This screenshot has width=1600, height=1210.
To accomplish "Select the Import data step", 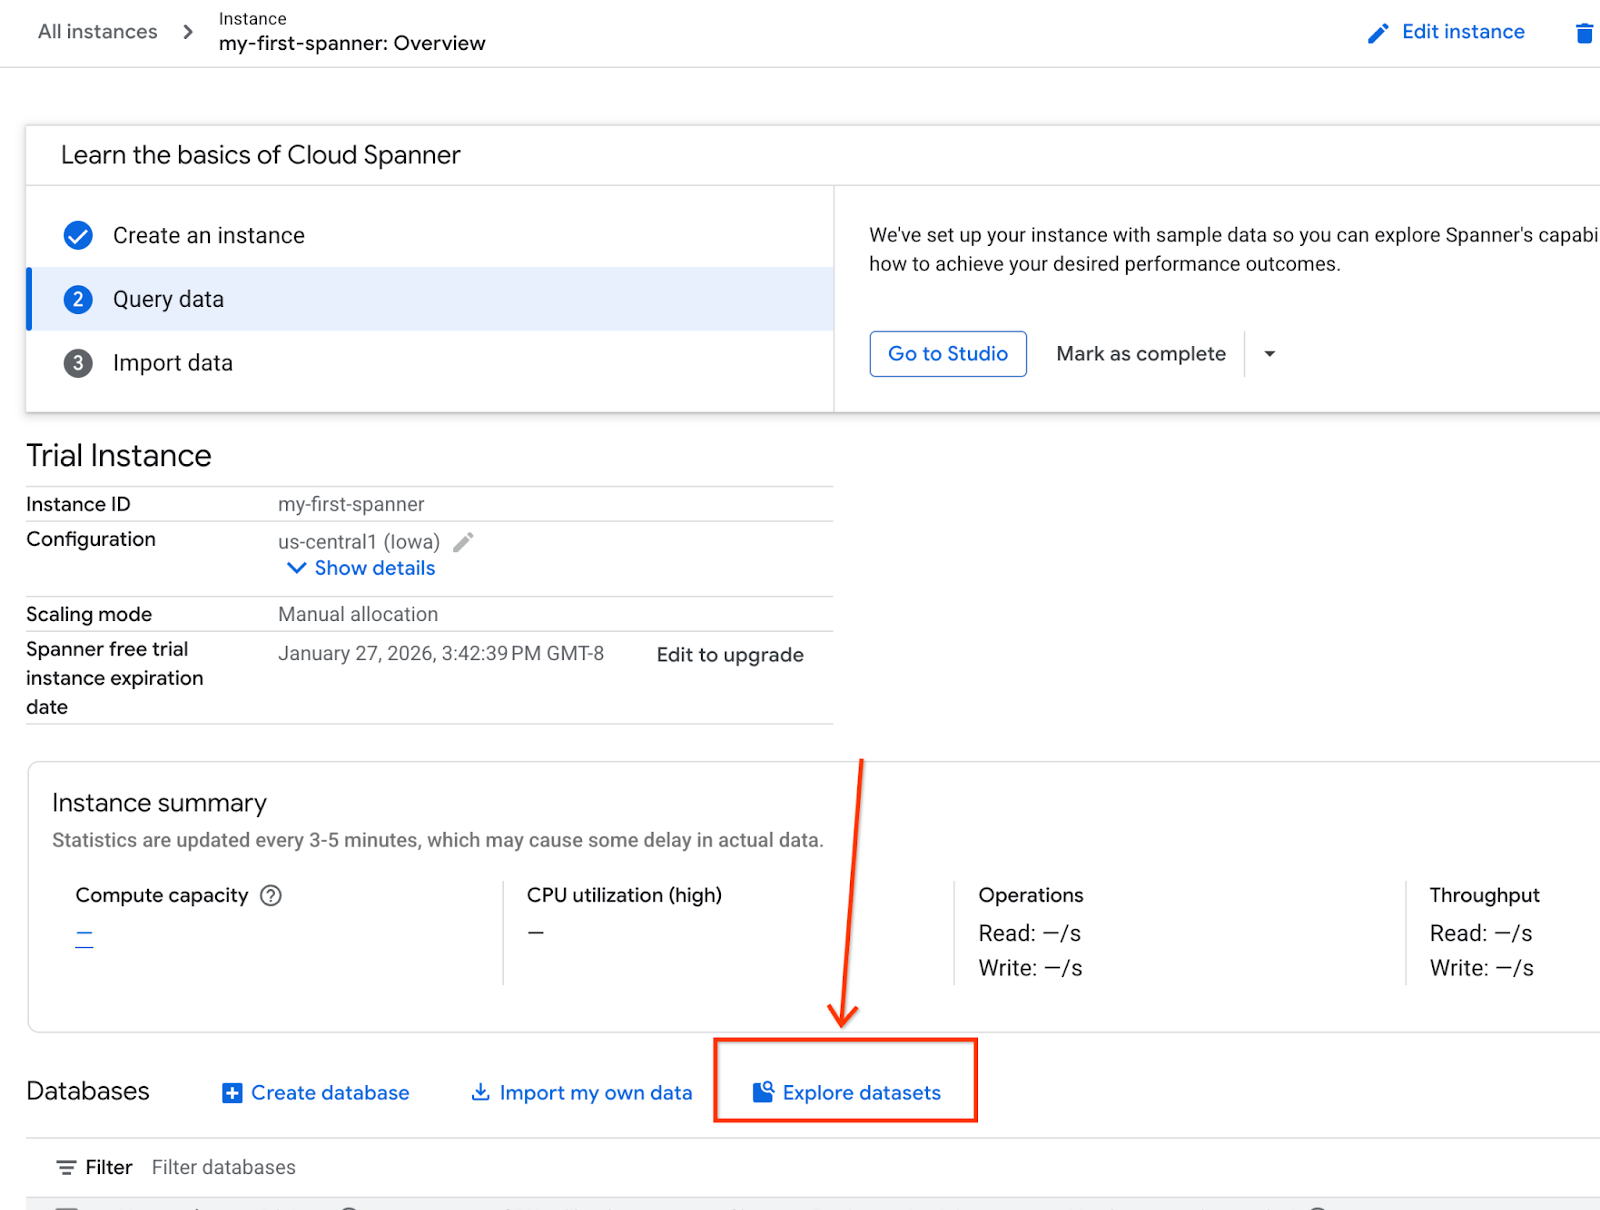I will [x=172, y=363].
